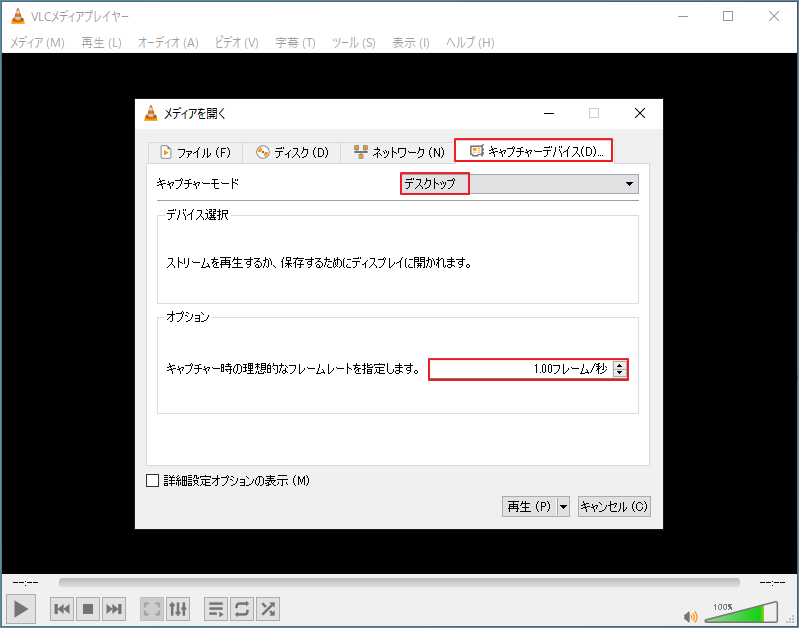
Task: Skip to next media track
Action: (x=113, y=609)
